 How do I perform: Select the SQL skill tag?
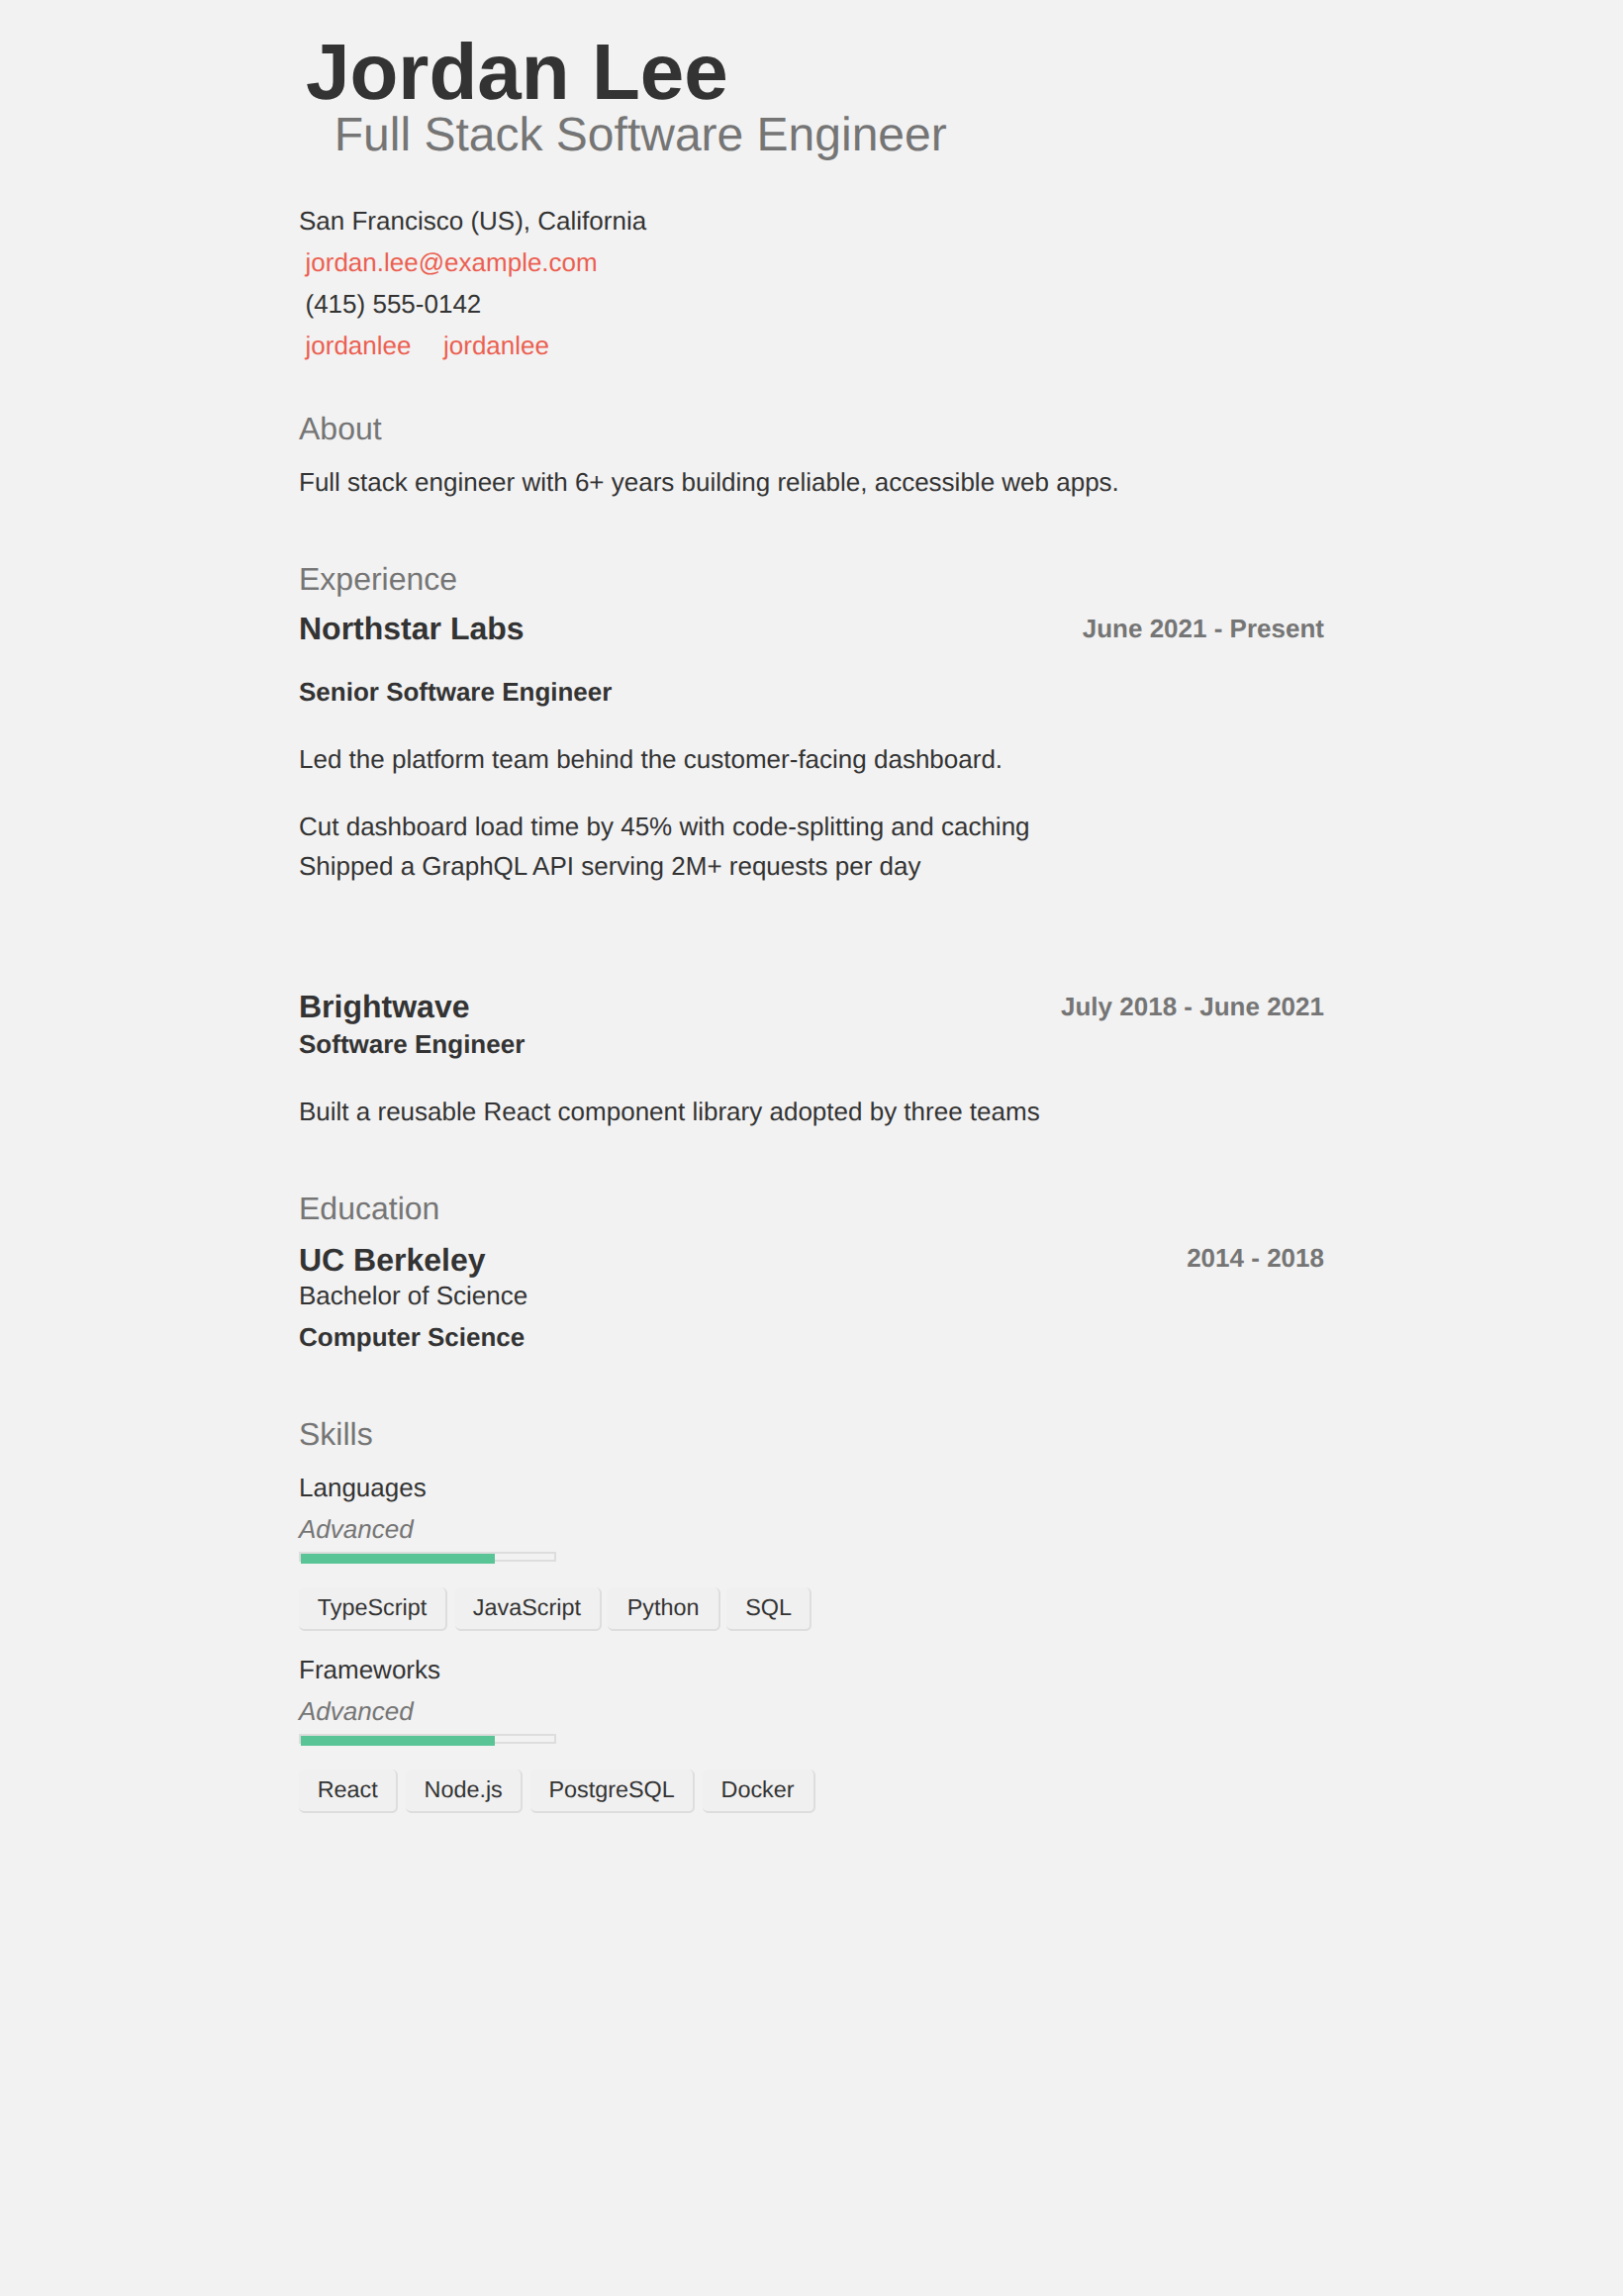pos(768,1608)
